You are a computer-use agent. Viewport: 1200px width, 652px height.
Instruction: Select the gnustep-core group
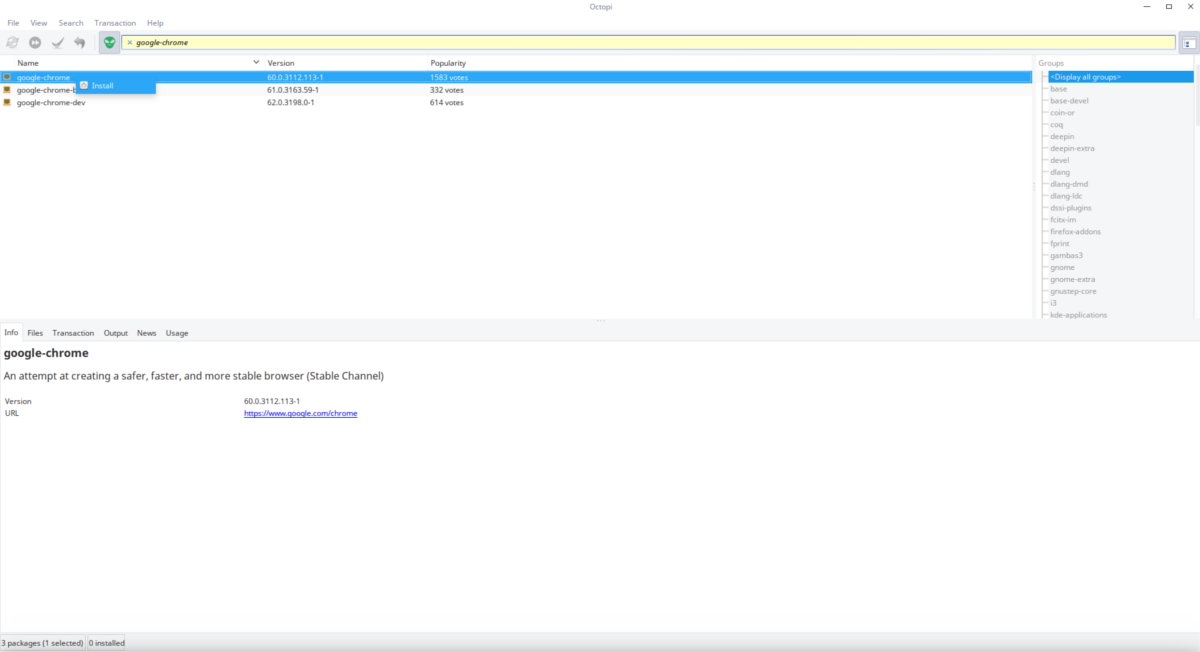click(1073, 291)
